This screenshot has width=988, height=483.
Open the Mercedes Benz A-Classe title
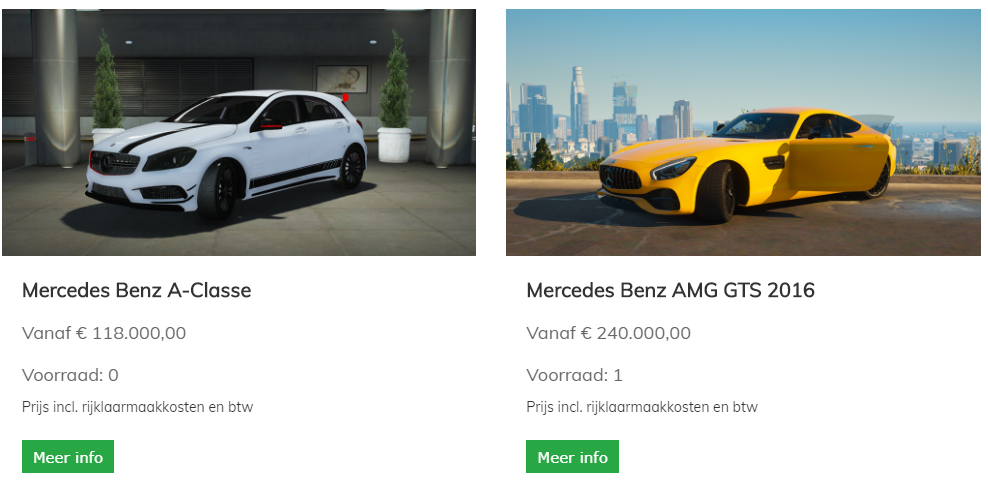pyautogui.click(x=137, y=290)
